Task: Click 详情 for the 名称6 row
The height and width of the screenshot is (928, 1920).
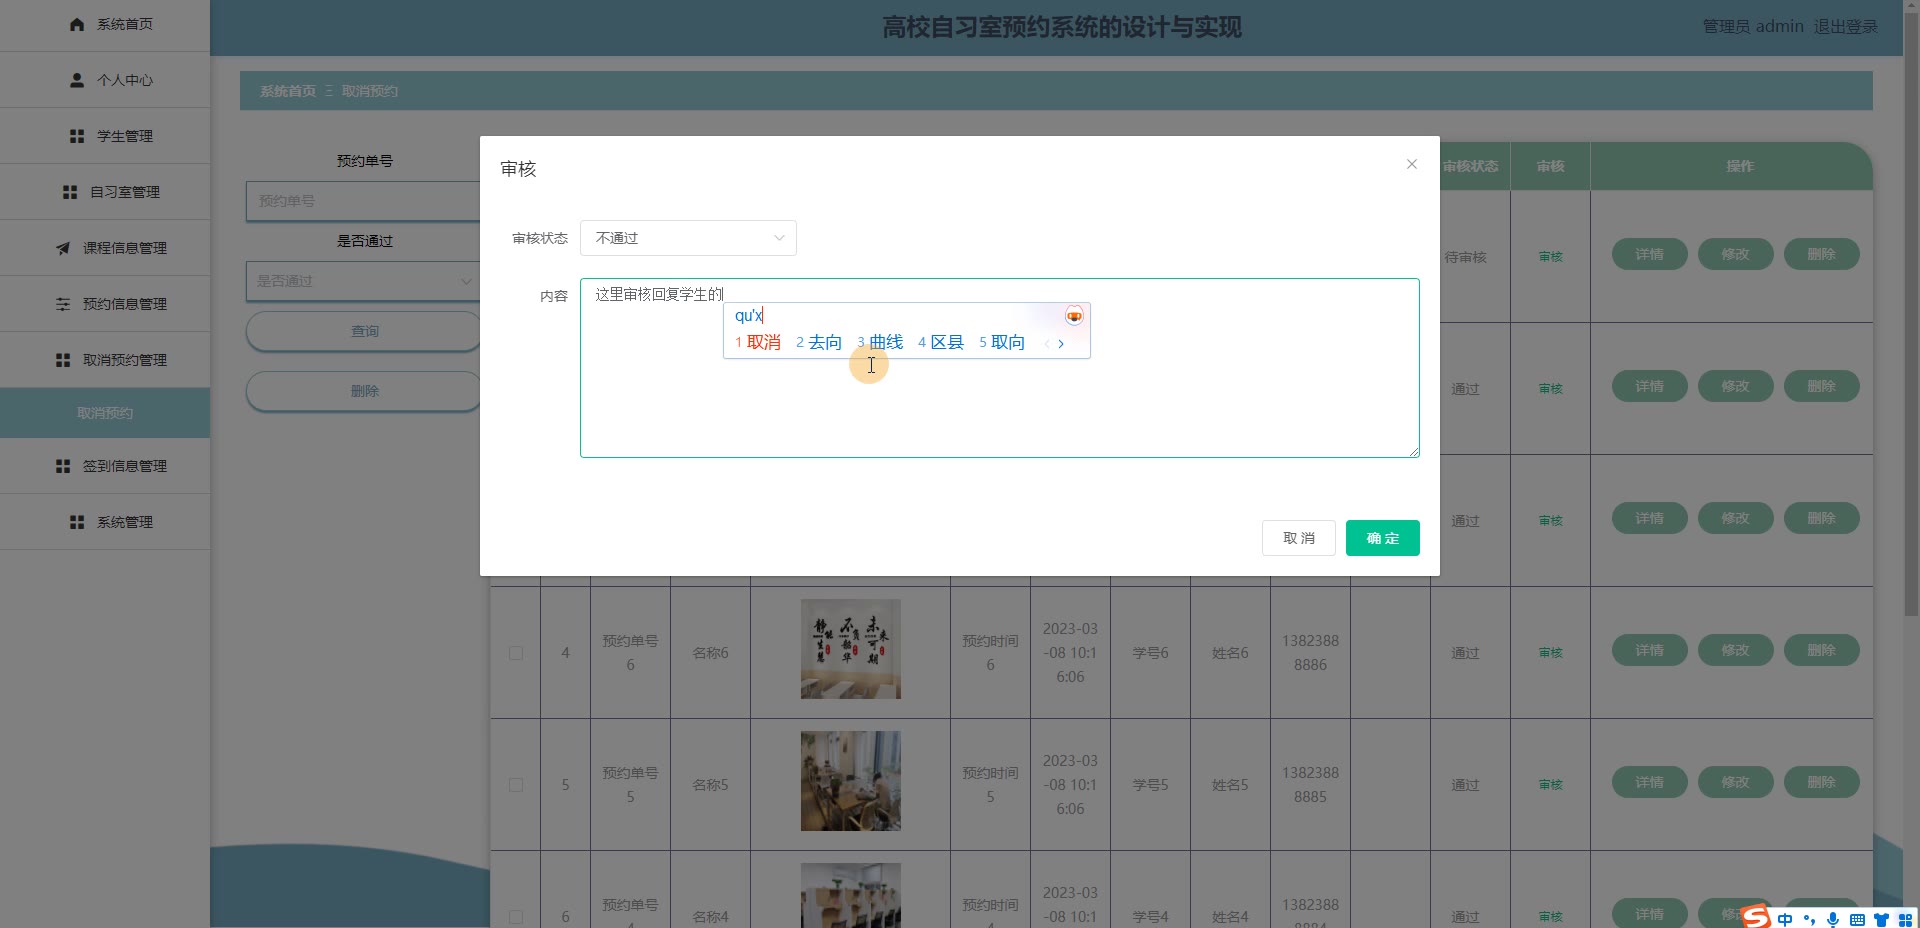Action: (1650, 650)
